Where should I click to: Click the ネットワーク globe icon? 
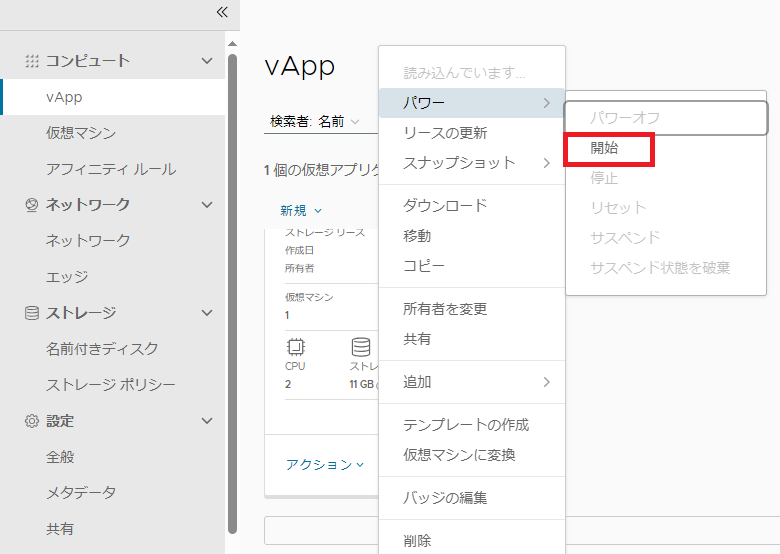tap(32, 205)
